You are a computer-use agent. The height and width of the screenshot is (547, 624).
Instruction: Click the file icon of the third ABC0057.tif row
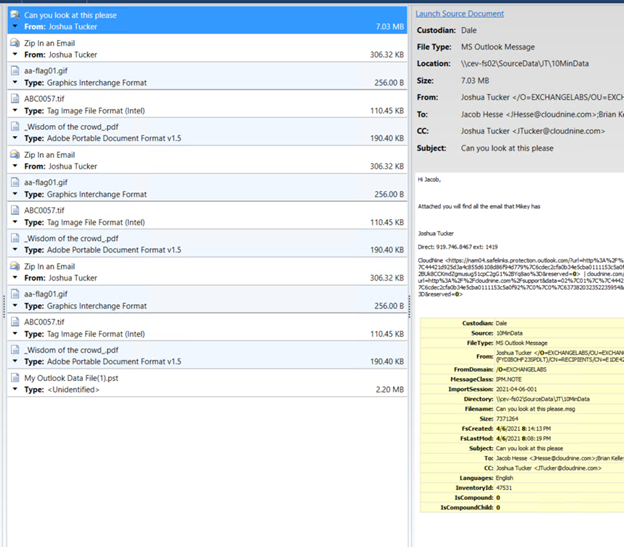tap(15, 321)
